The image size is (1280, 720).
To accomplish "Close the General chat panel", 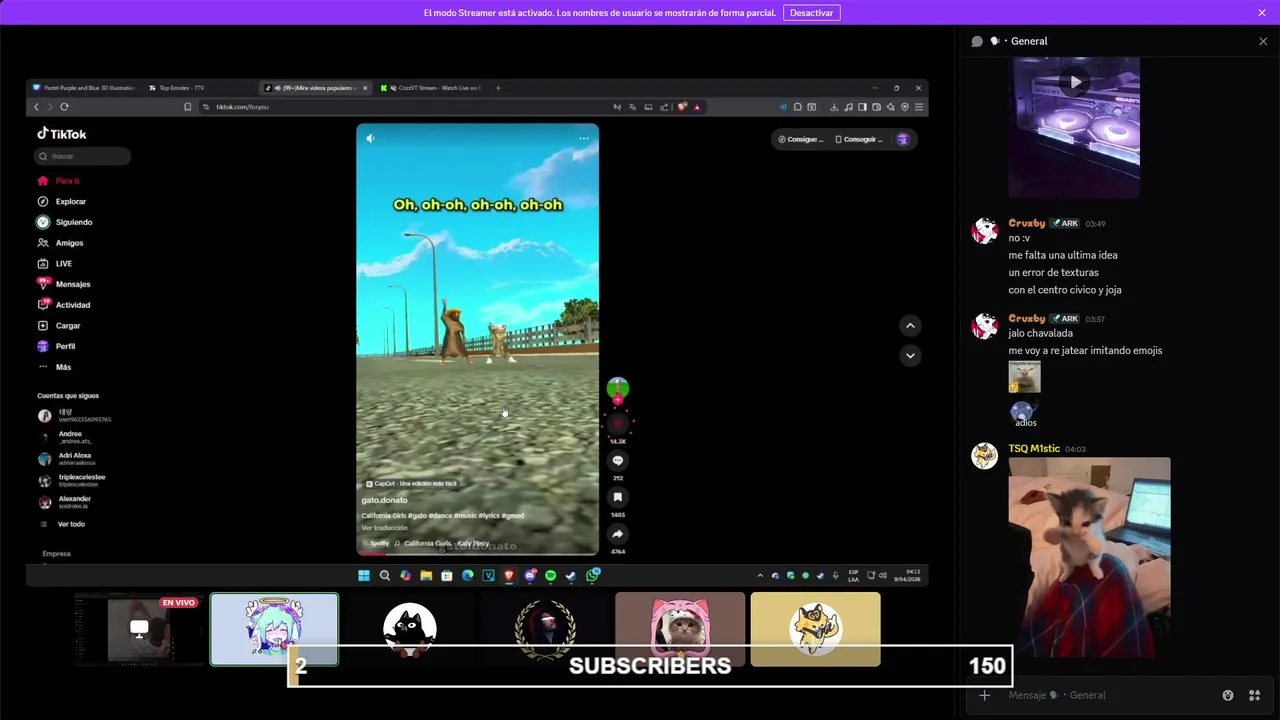I will 1263,41.
